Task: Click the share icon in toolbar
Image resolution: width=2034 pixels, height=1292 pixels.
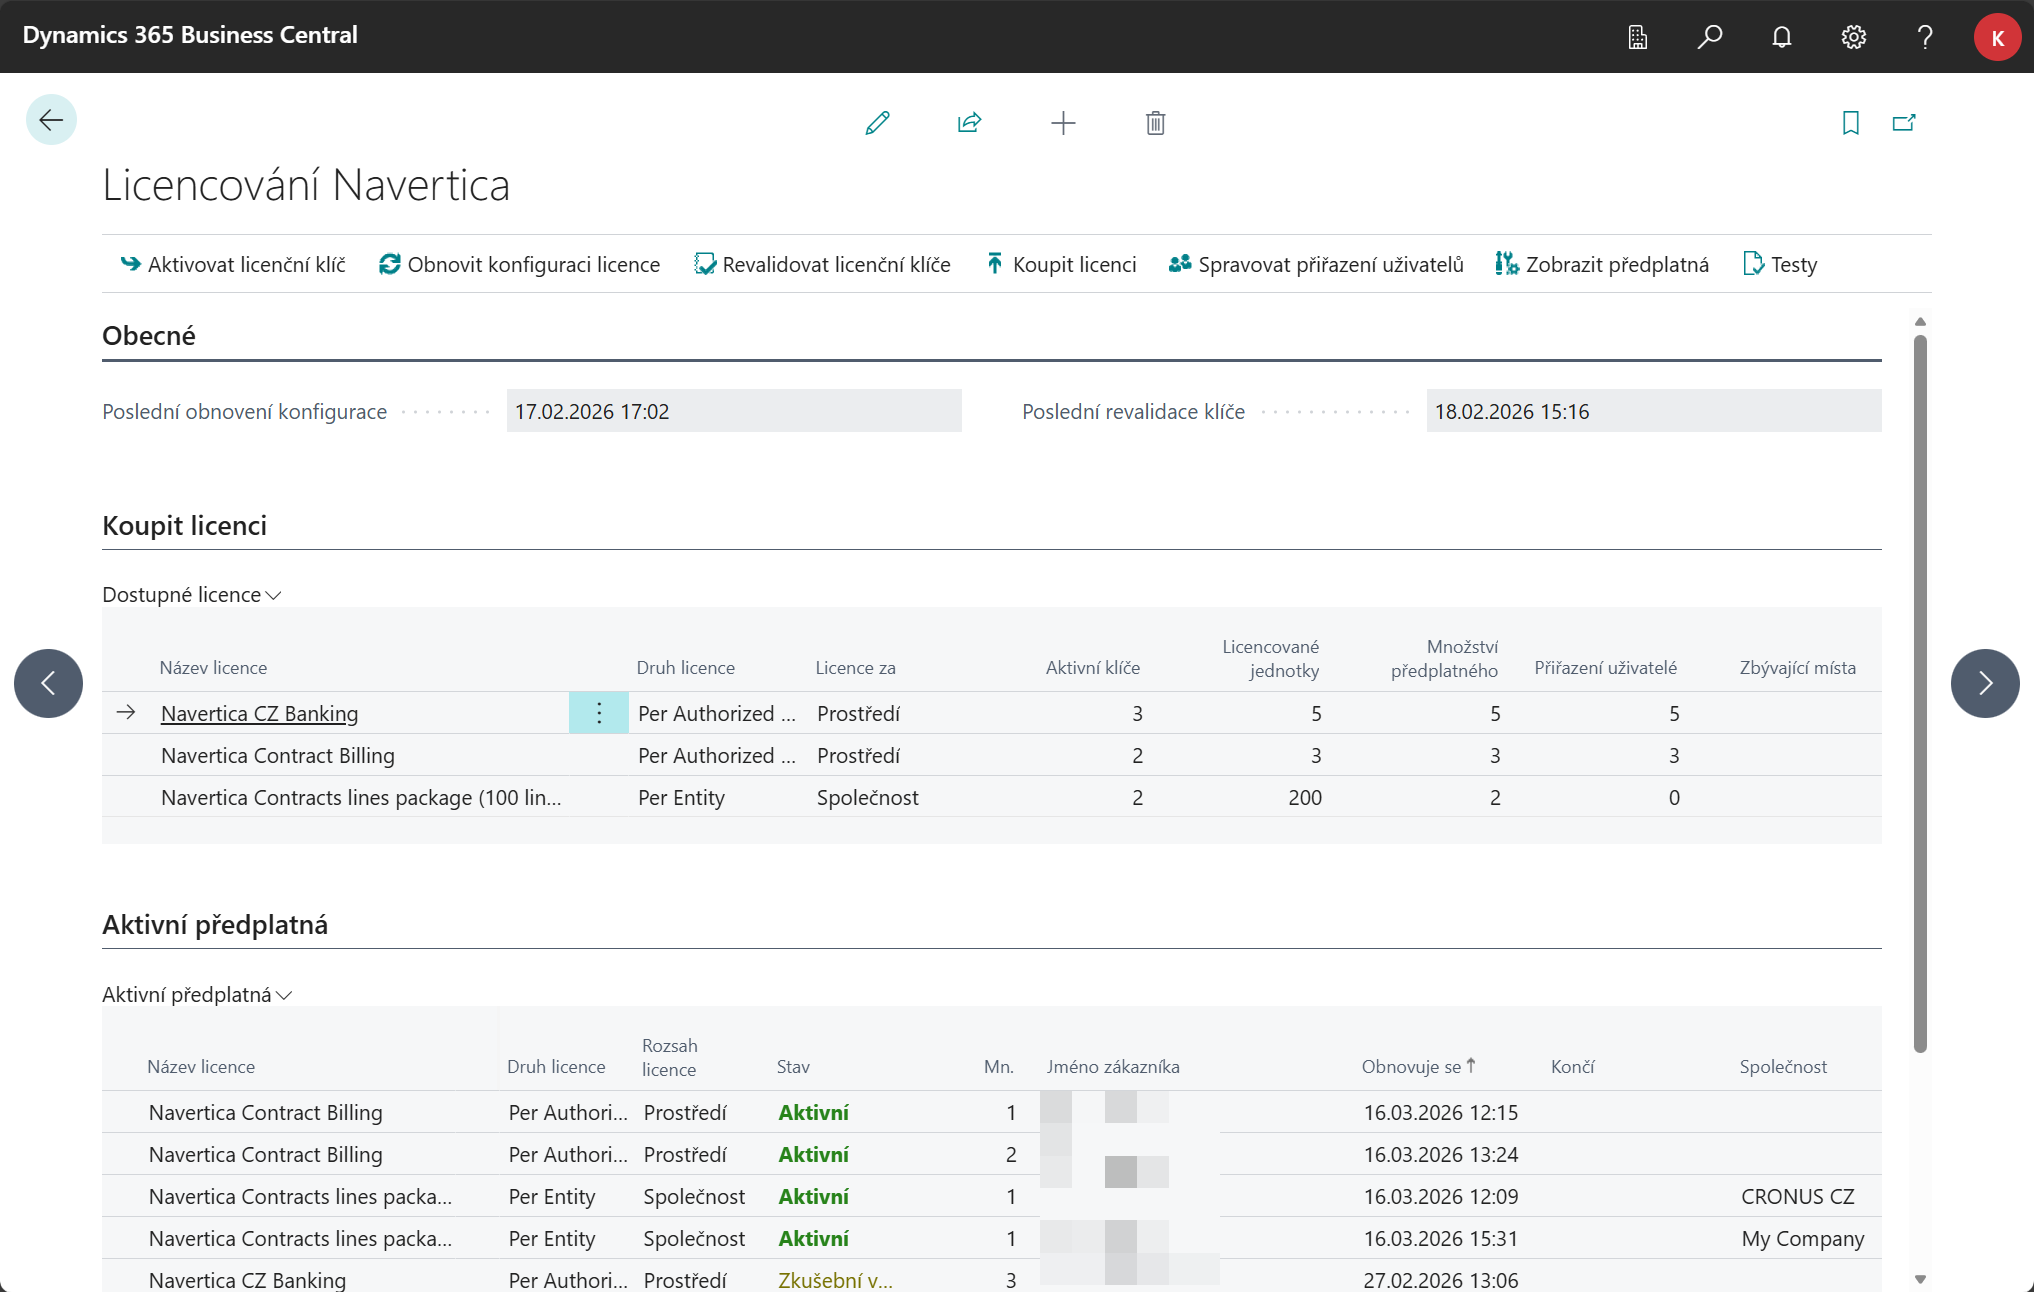Action: (969, 123)
